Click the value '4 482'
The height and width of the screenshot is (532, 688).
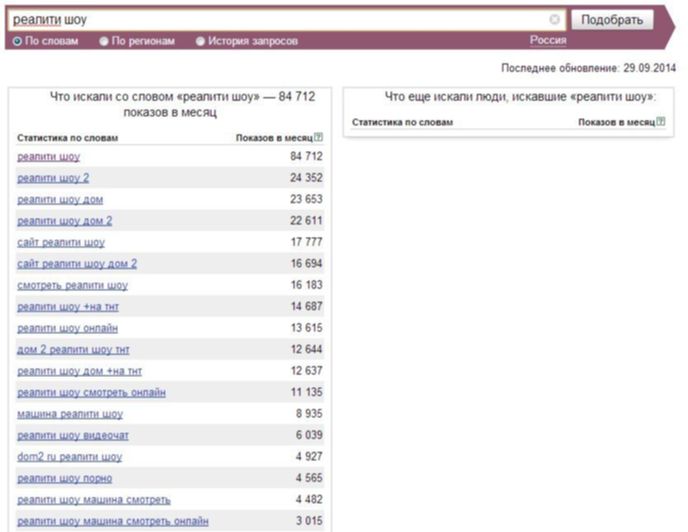[309, 500]
